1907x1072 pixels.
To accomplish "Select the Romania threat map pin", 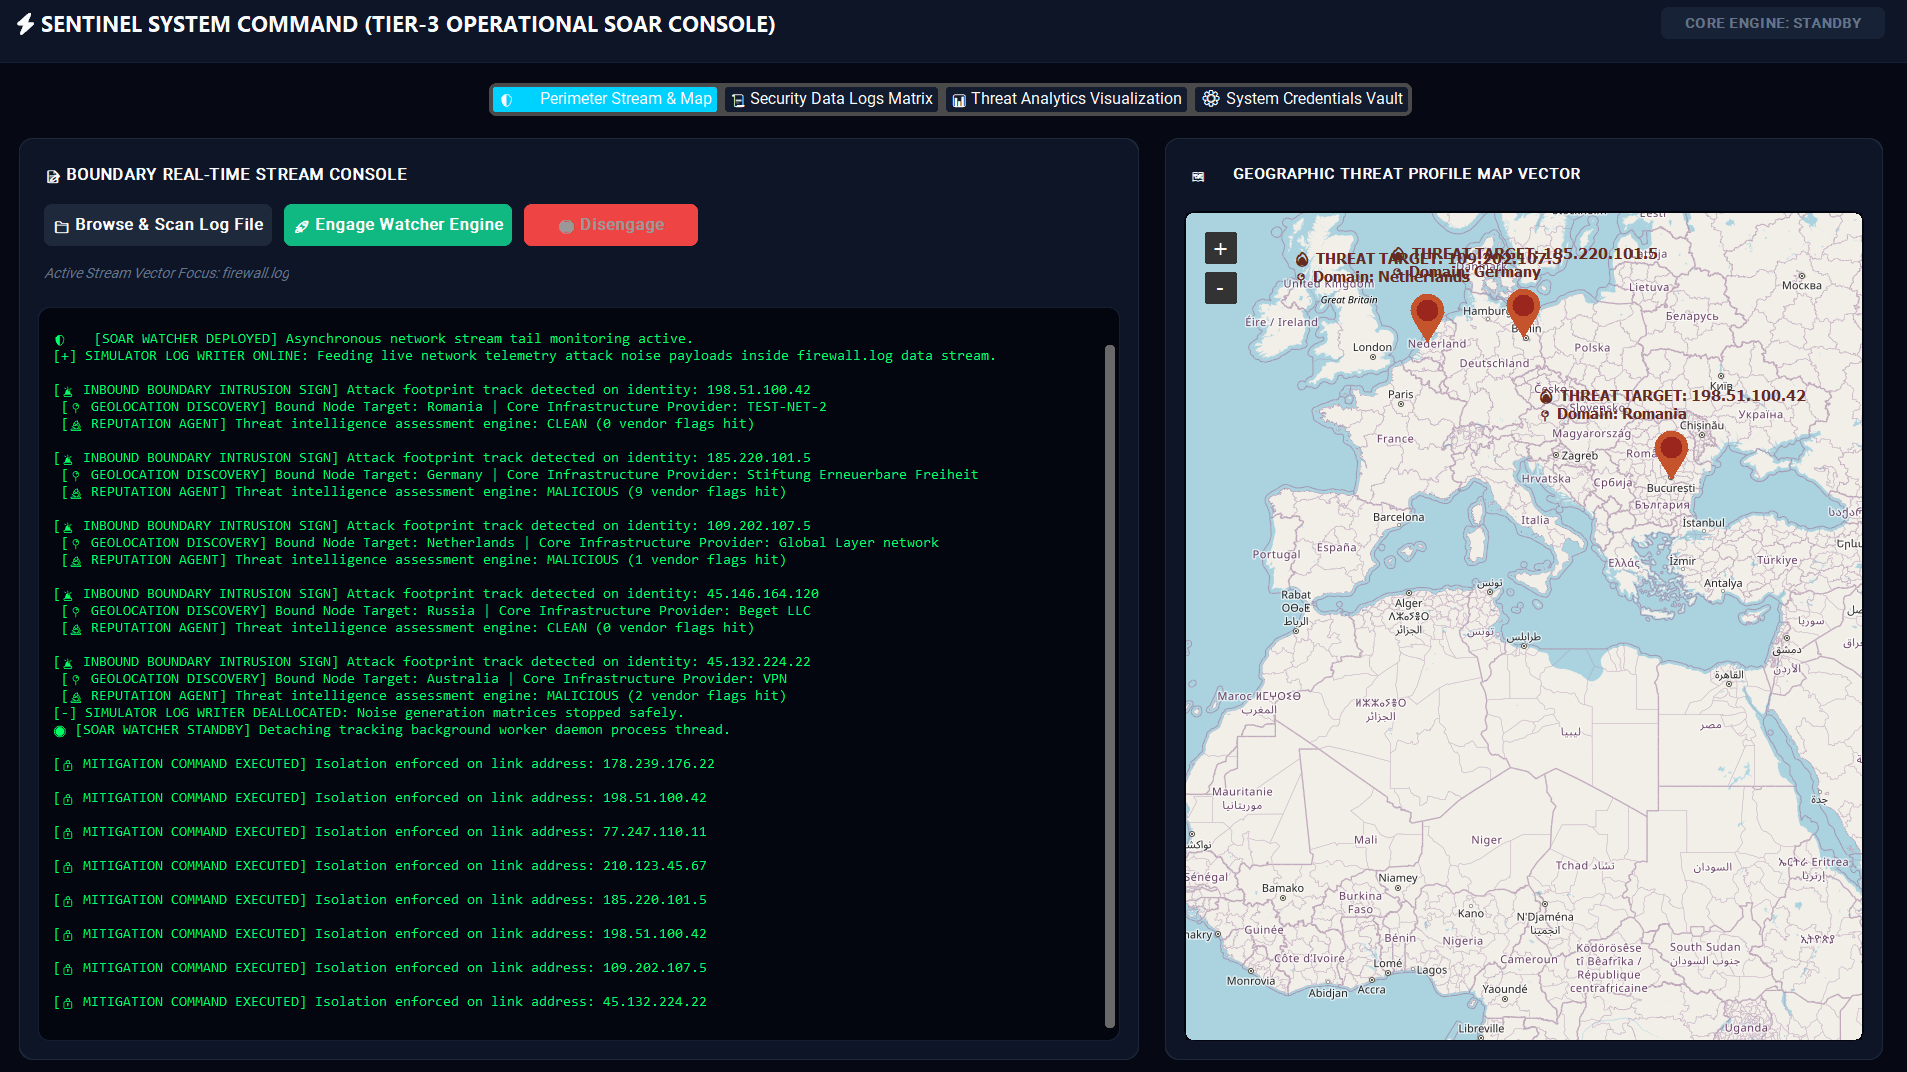I will [x=1671, y=454].
